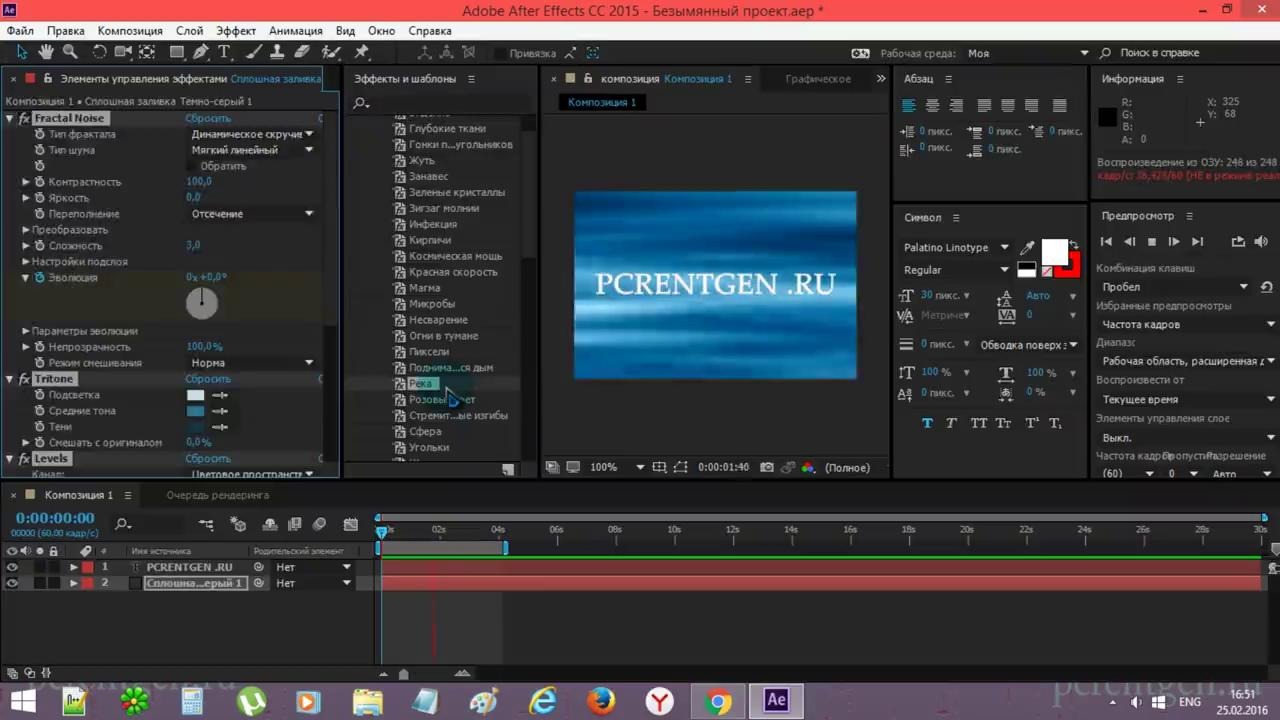
Task: Select the Река preset
Action: 421,384
